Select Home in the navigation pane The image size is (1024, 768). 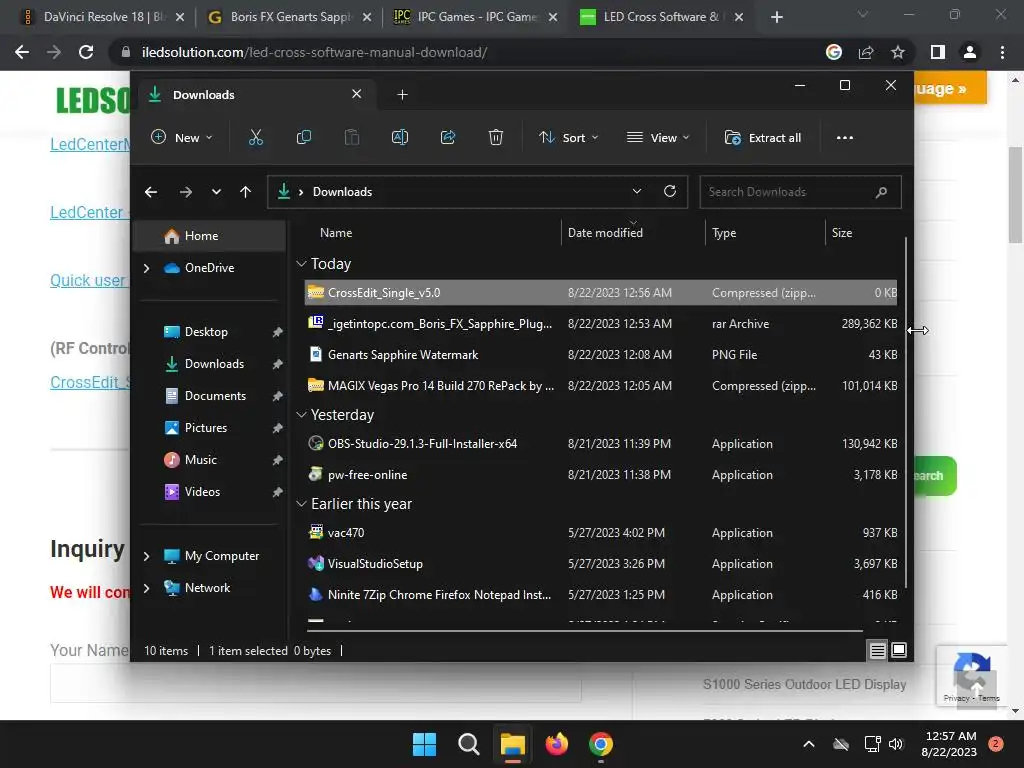[x=209, y=236]
